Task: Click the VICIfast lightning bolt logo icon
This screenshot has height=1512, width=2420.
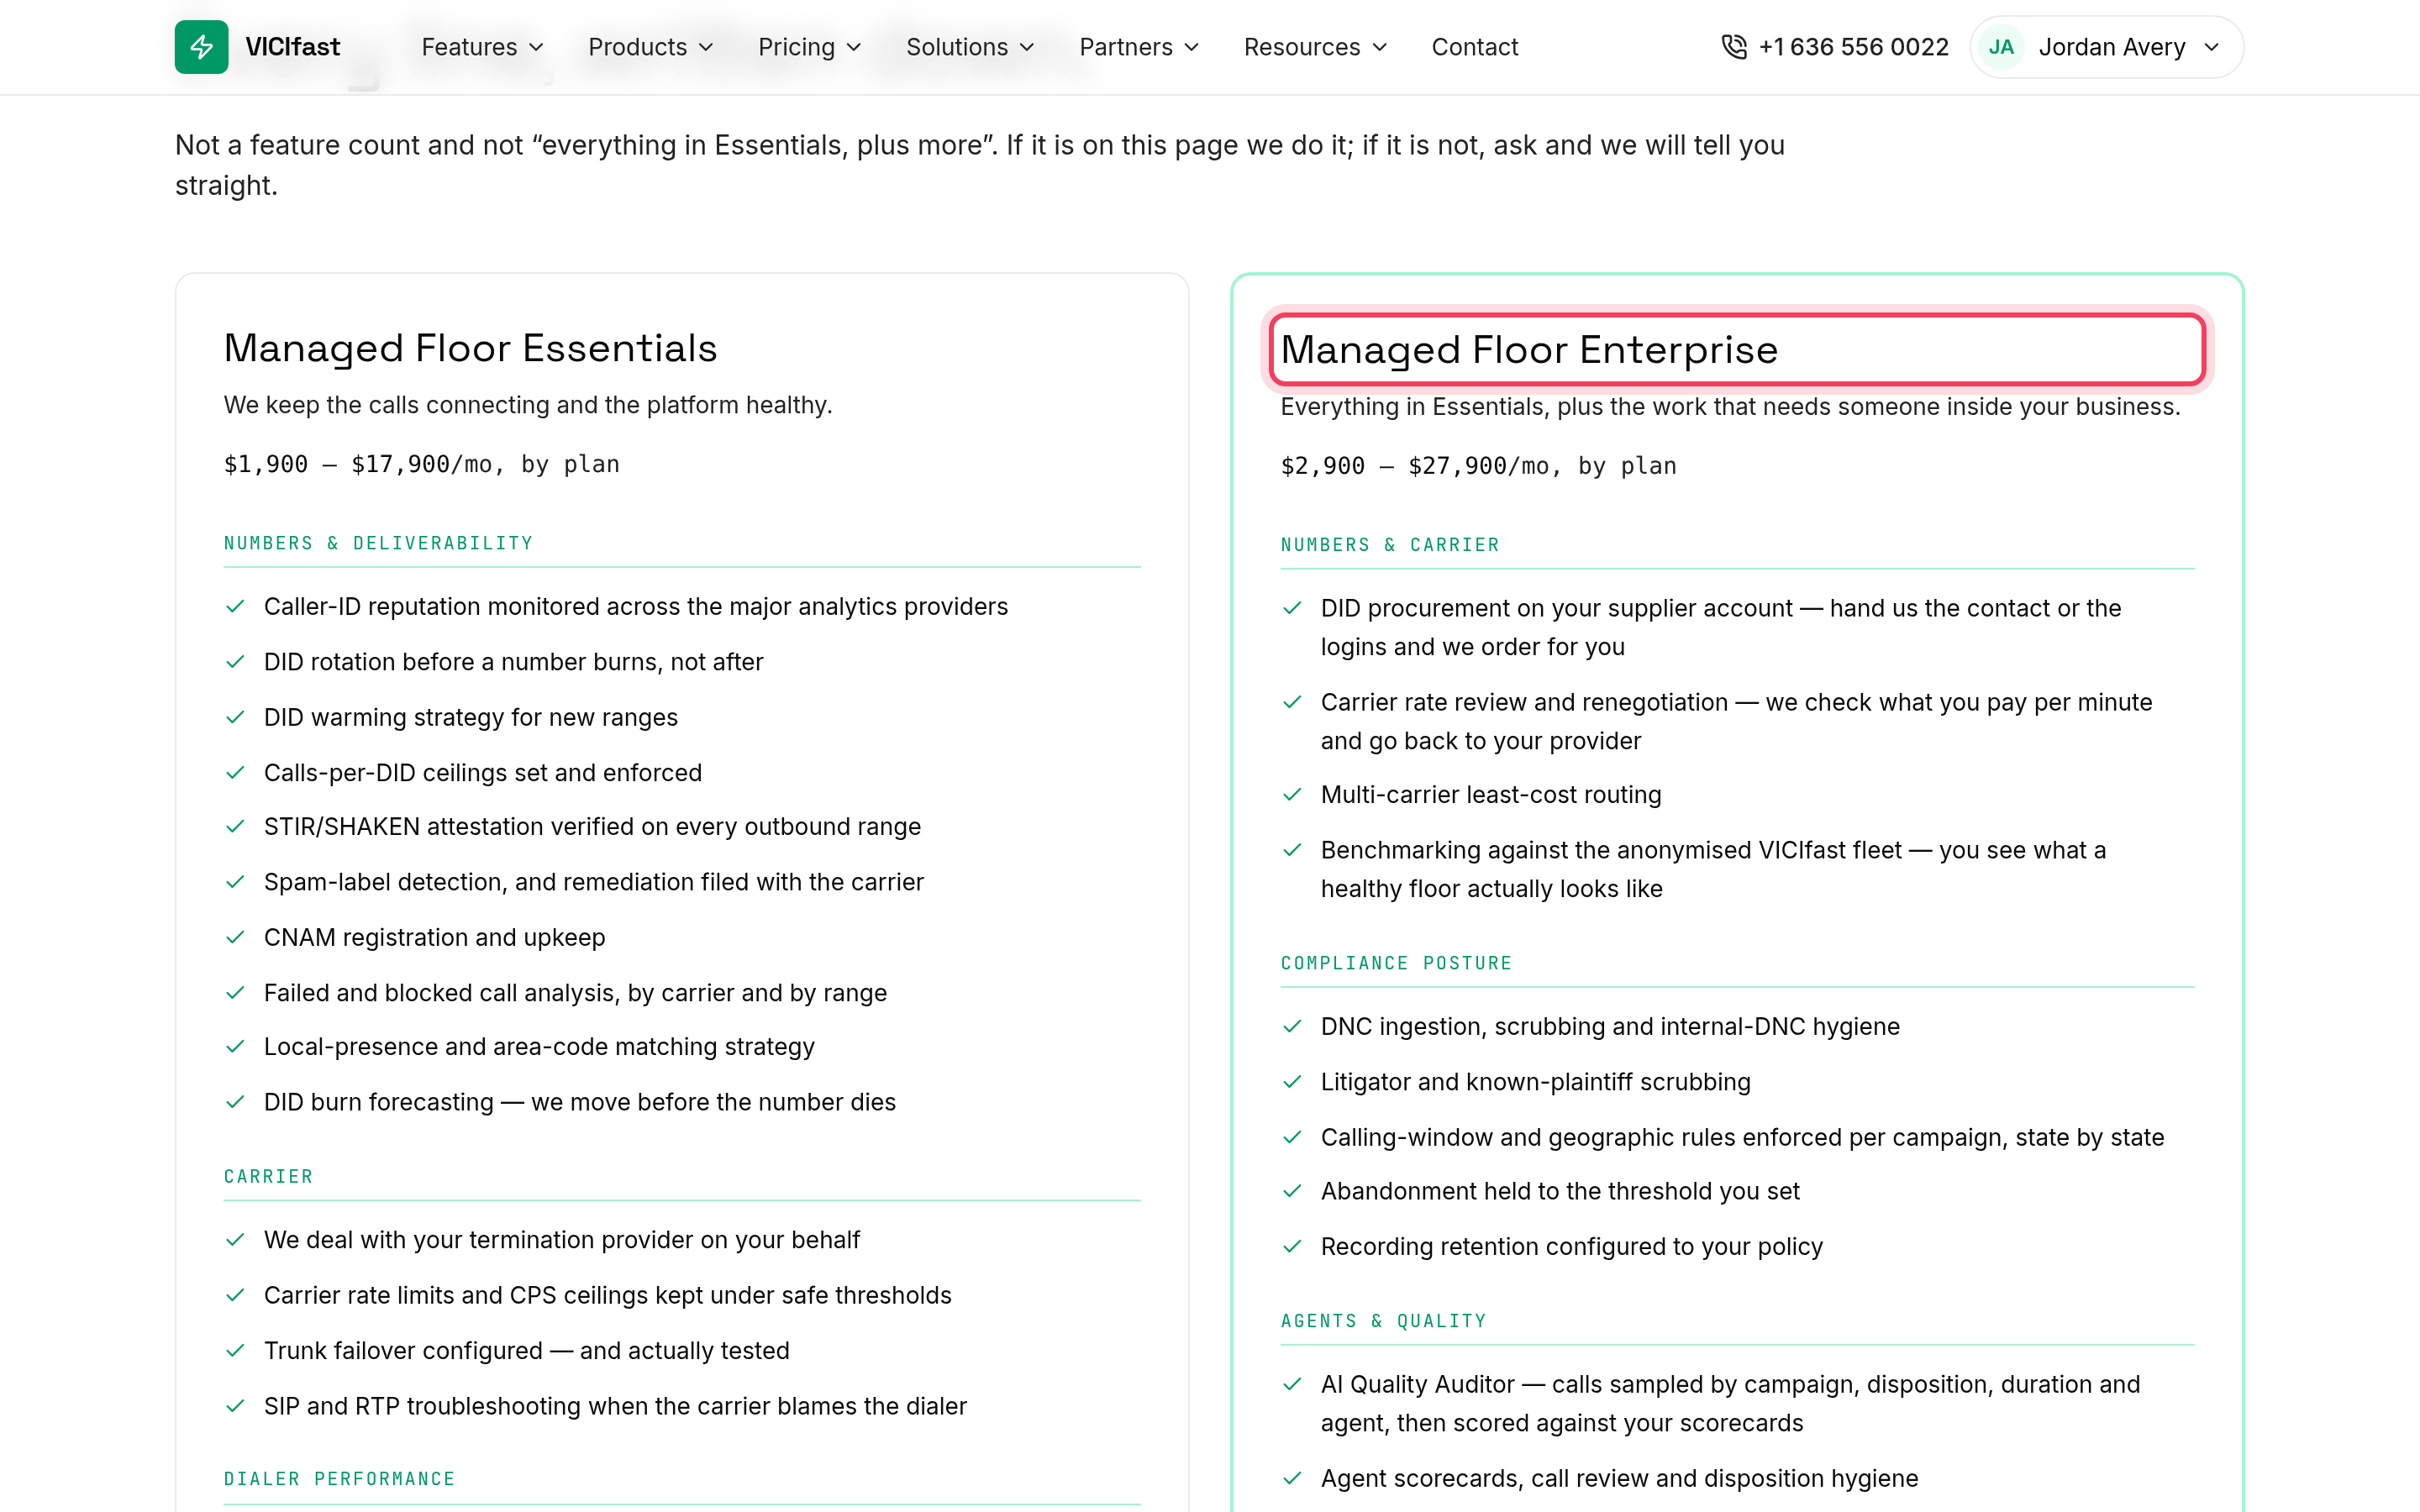Action: coord(201,47)
